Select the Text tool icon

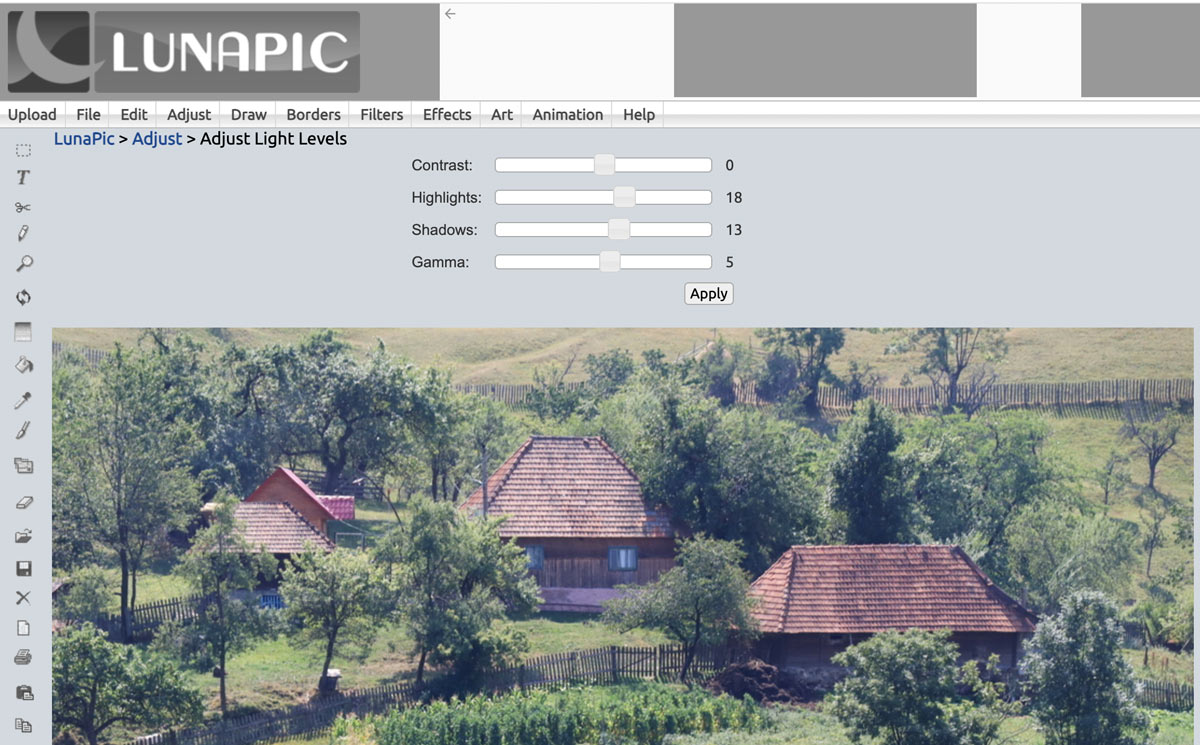point(23,178)
